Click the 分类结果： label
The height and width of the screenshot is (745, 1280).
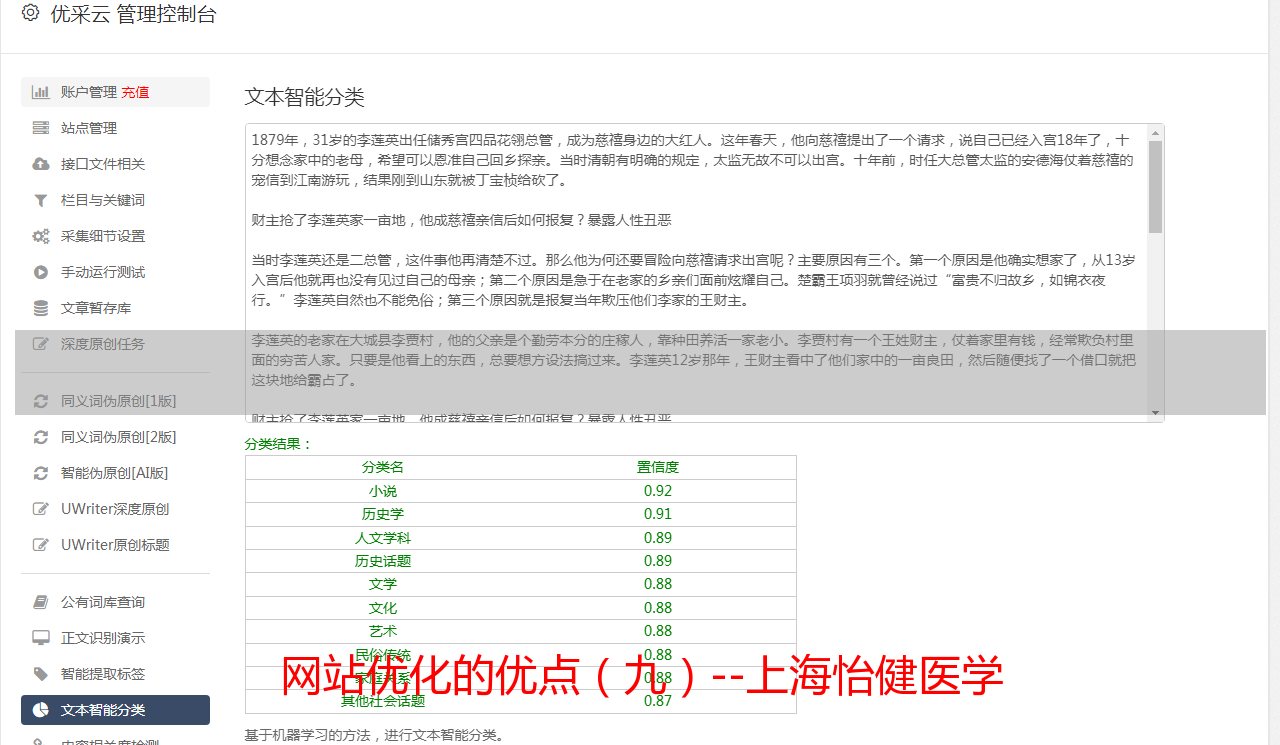pyautogui.click(x=279, y=444)
